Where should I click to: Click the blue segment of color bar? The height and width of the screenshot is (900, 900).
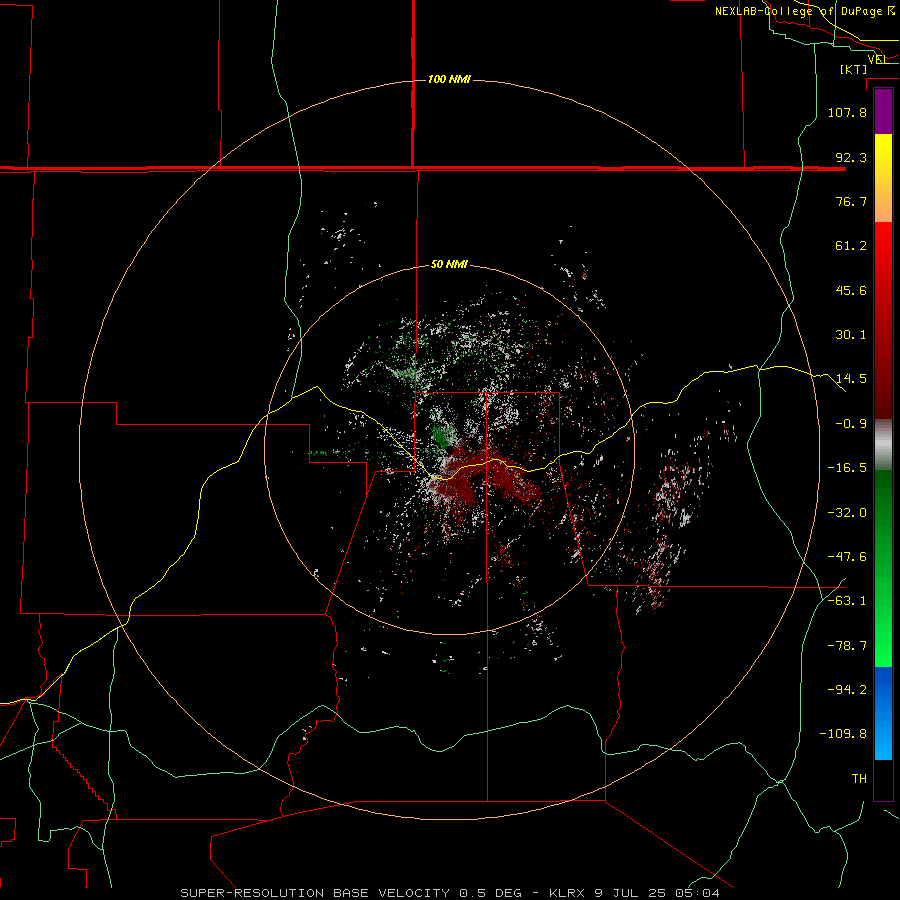coord(883,713)
